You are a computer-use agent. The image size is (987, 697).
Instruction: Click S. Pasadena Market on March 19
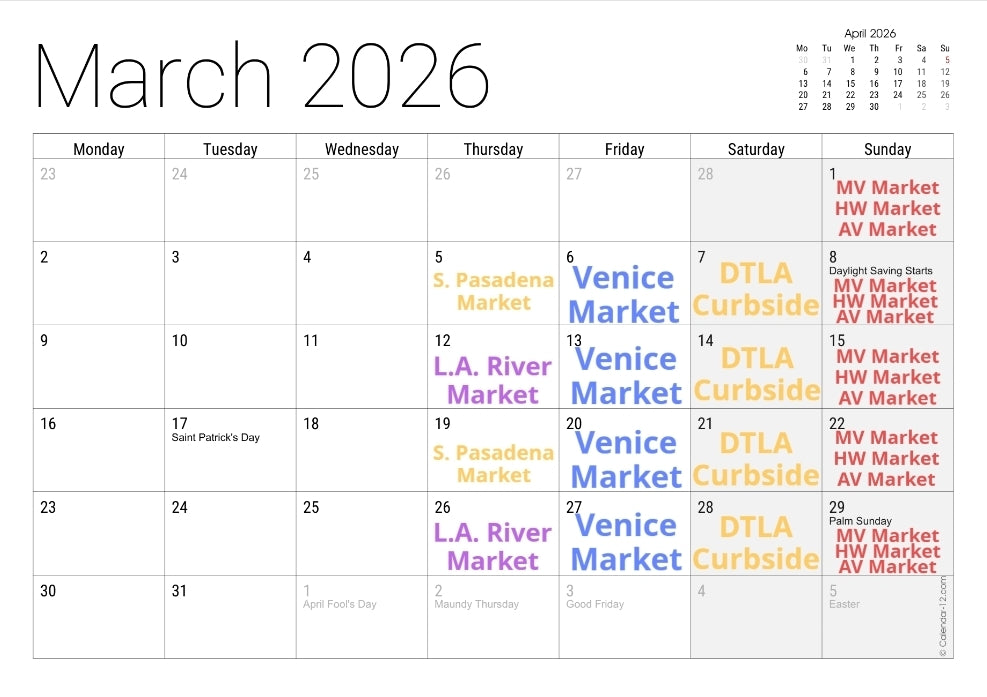point(493,464)
